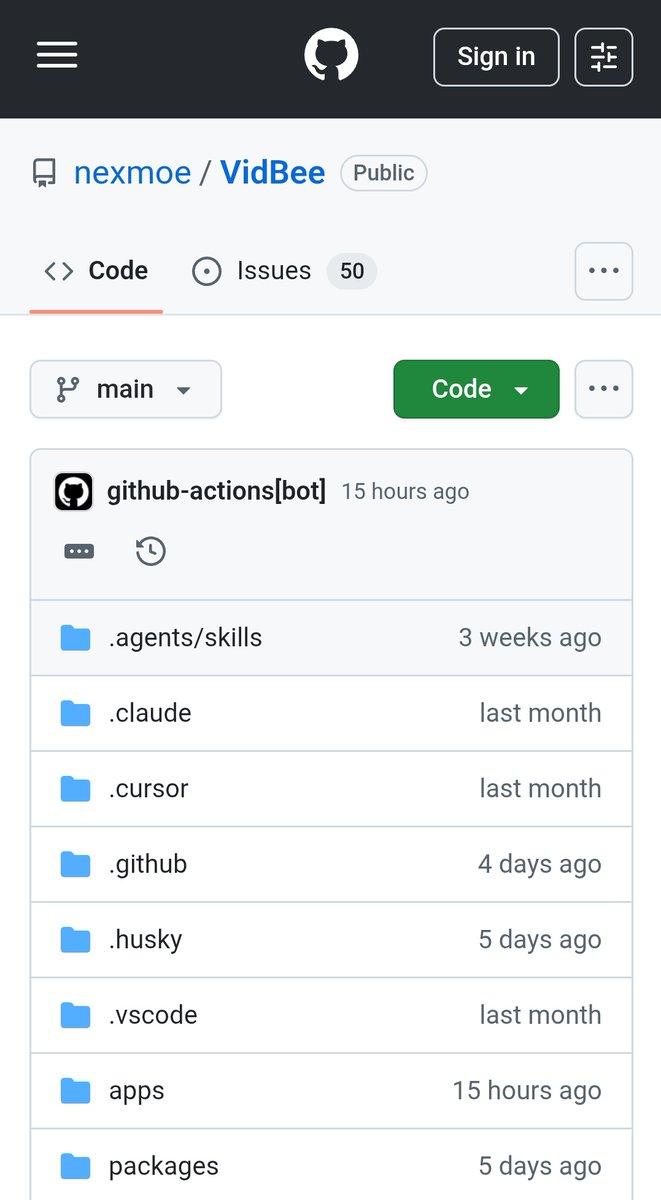Open commit history clock icon
661x1200 pixels.
coord(151,551)
